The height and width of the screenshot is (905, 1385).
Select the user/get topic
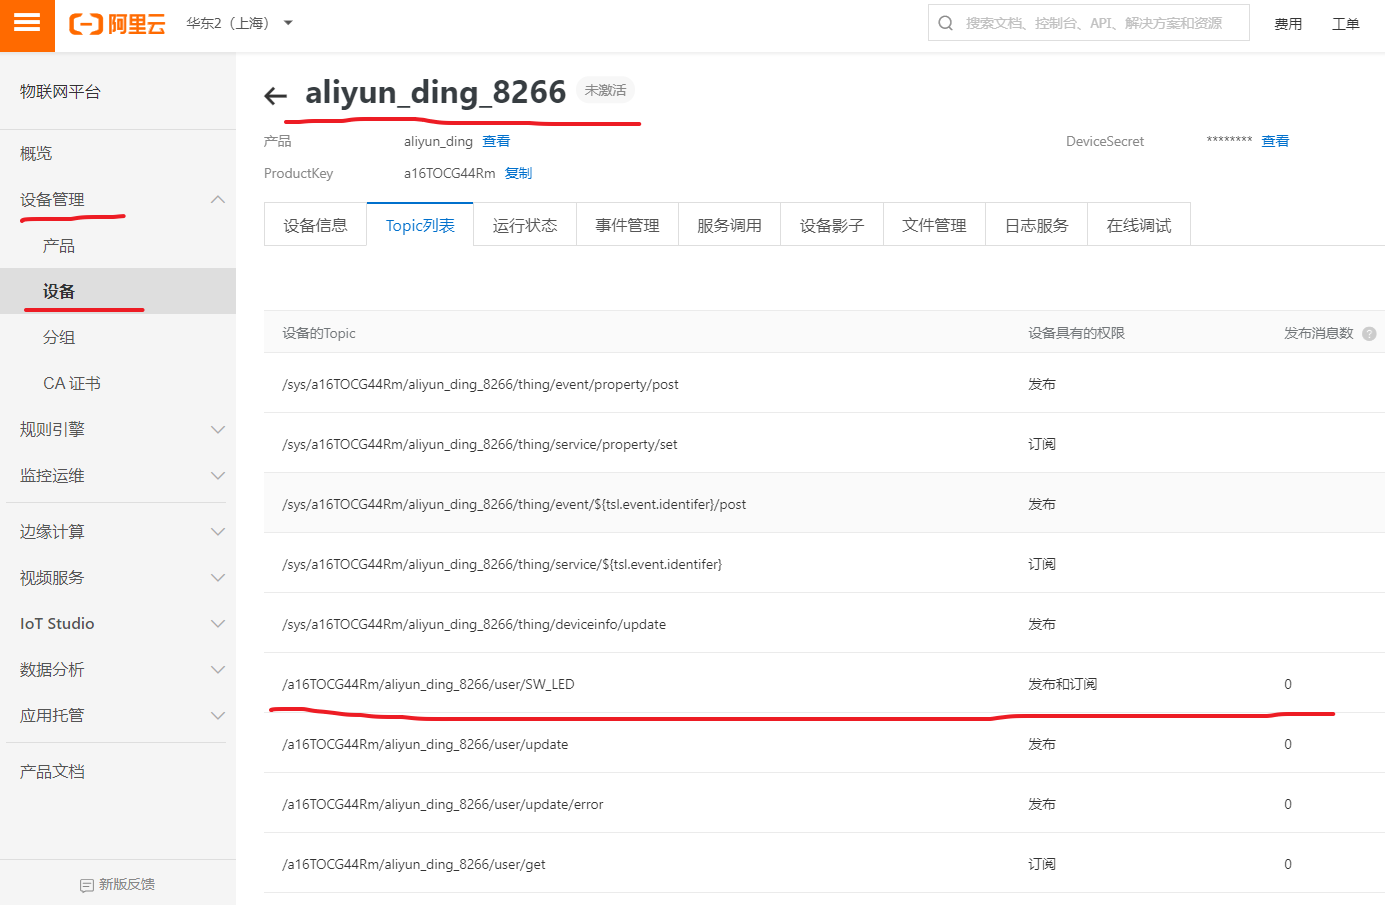(414, 865)
